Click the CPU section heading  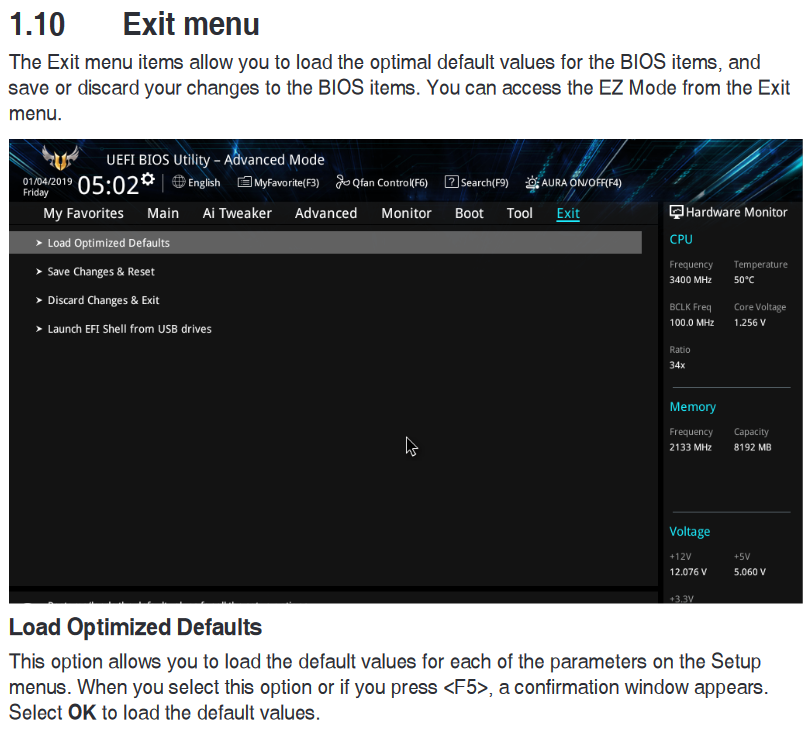[x=681, y=240]
